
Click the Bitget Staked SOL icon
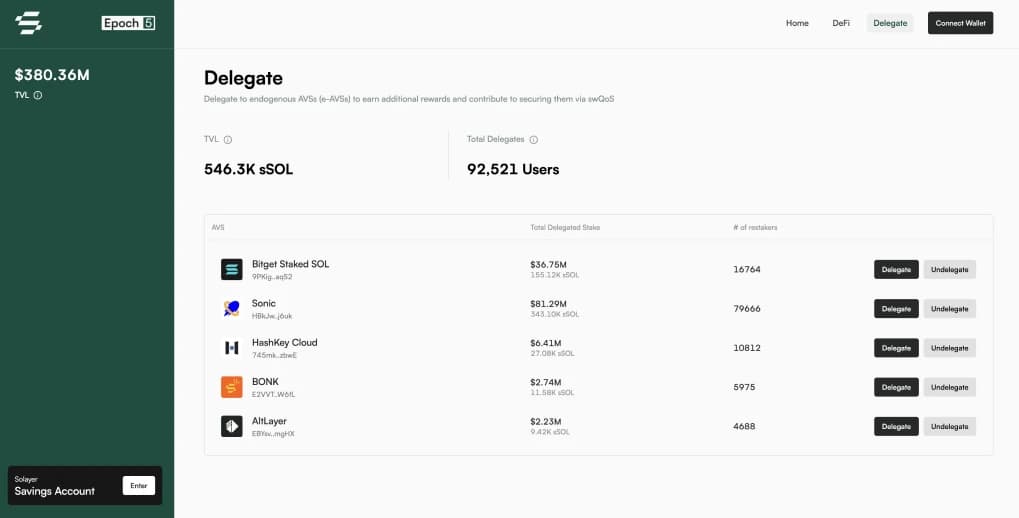(x=232, y=269)
